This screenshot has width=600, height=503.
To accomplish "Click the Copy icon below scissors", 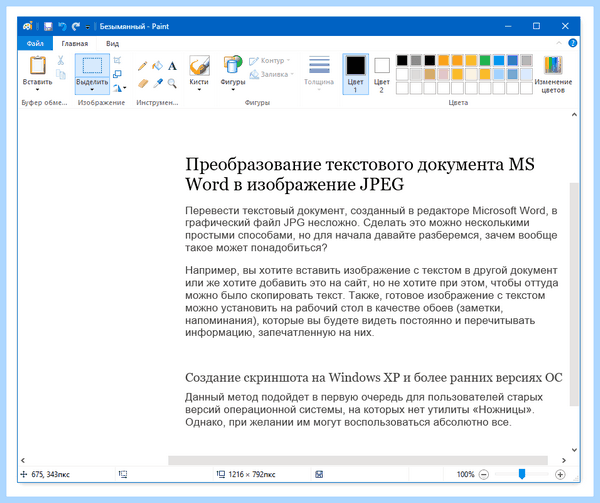I will click(x=61, y=74).
